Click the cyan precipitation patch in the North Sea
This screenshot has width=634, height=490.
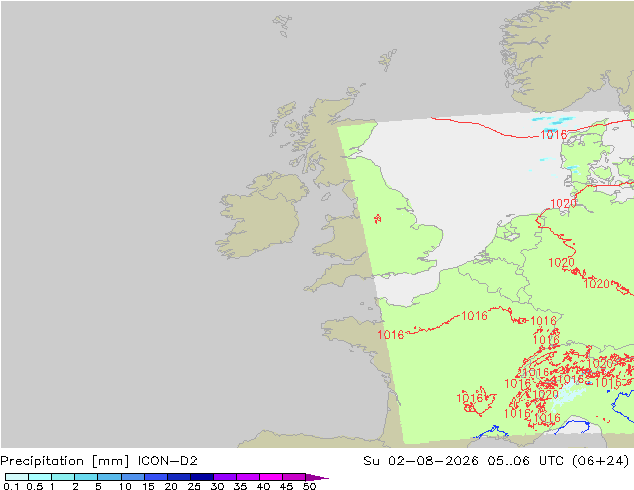(554, 120)
